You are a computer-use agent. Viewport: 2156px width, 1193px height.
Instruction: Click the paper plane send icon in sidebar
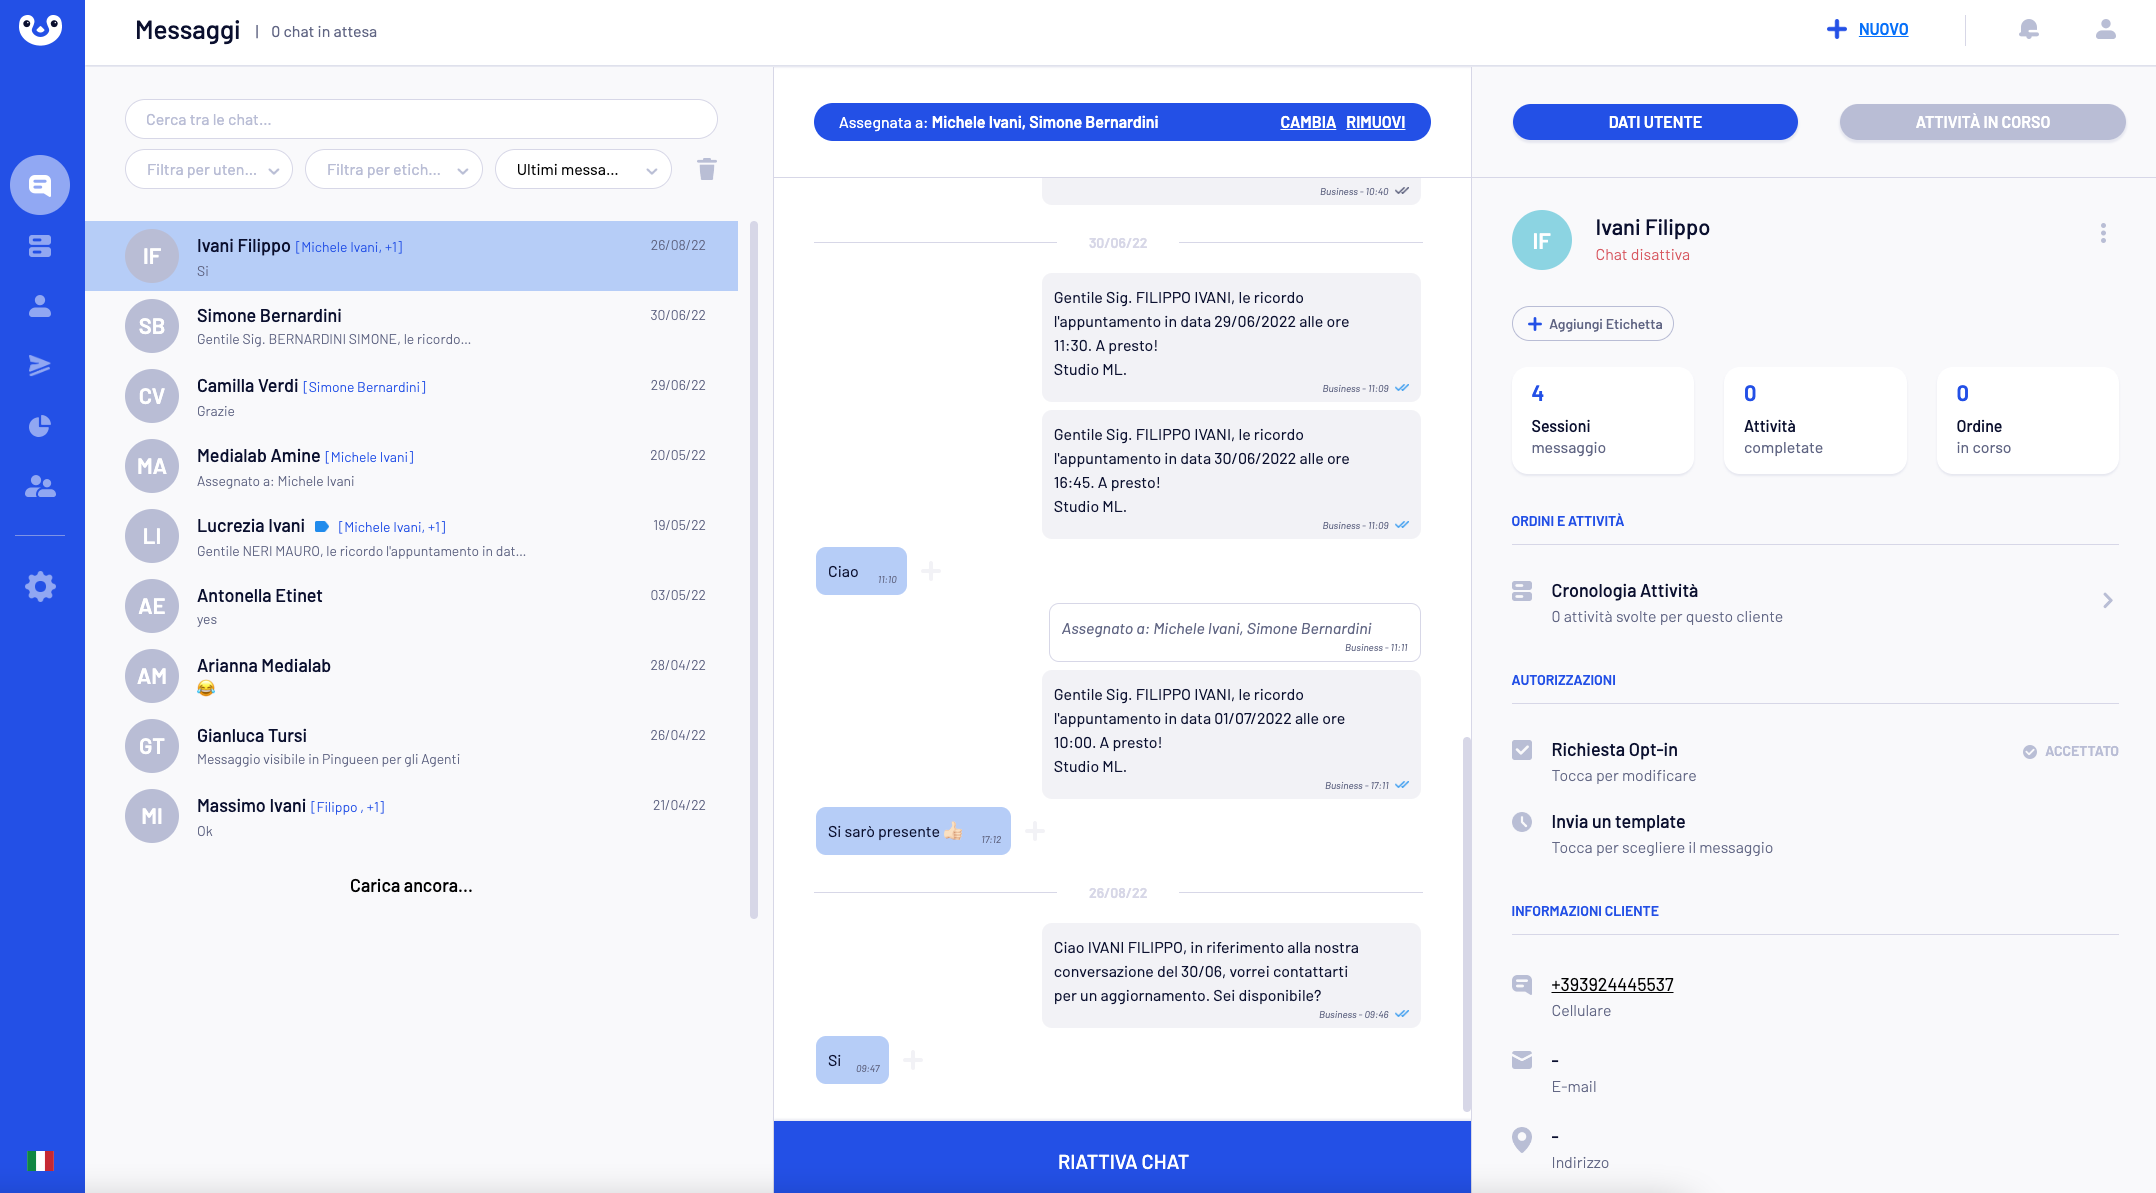[40, 366]
